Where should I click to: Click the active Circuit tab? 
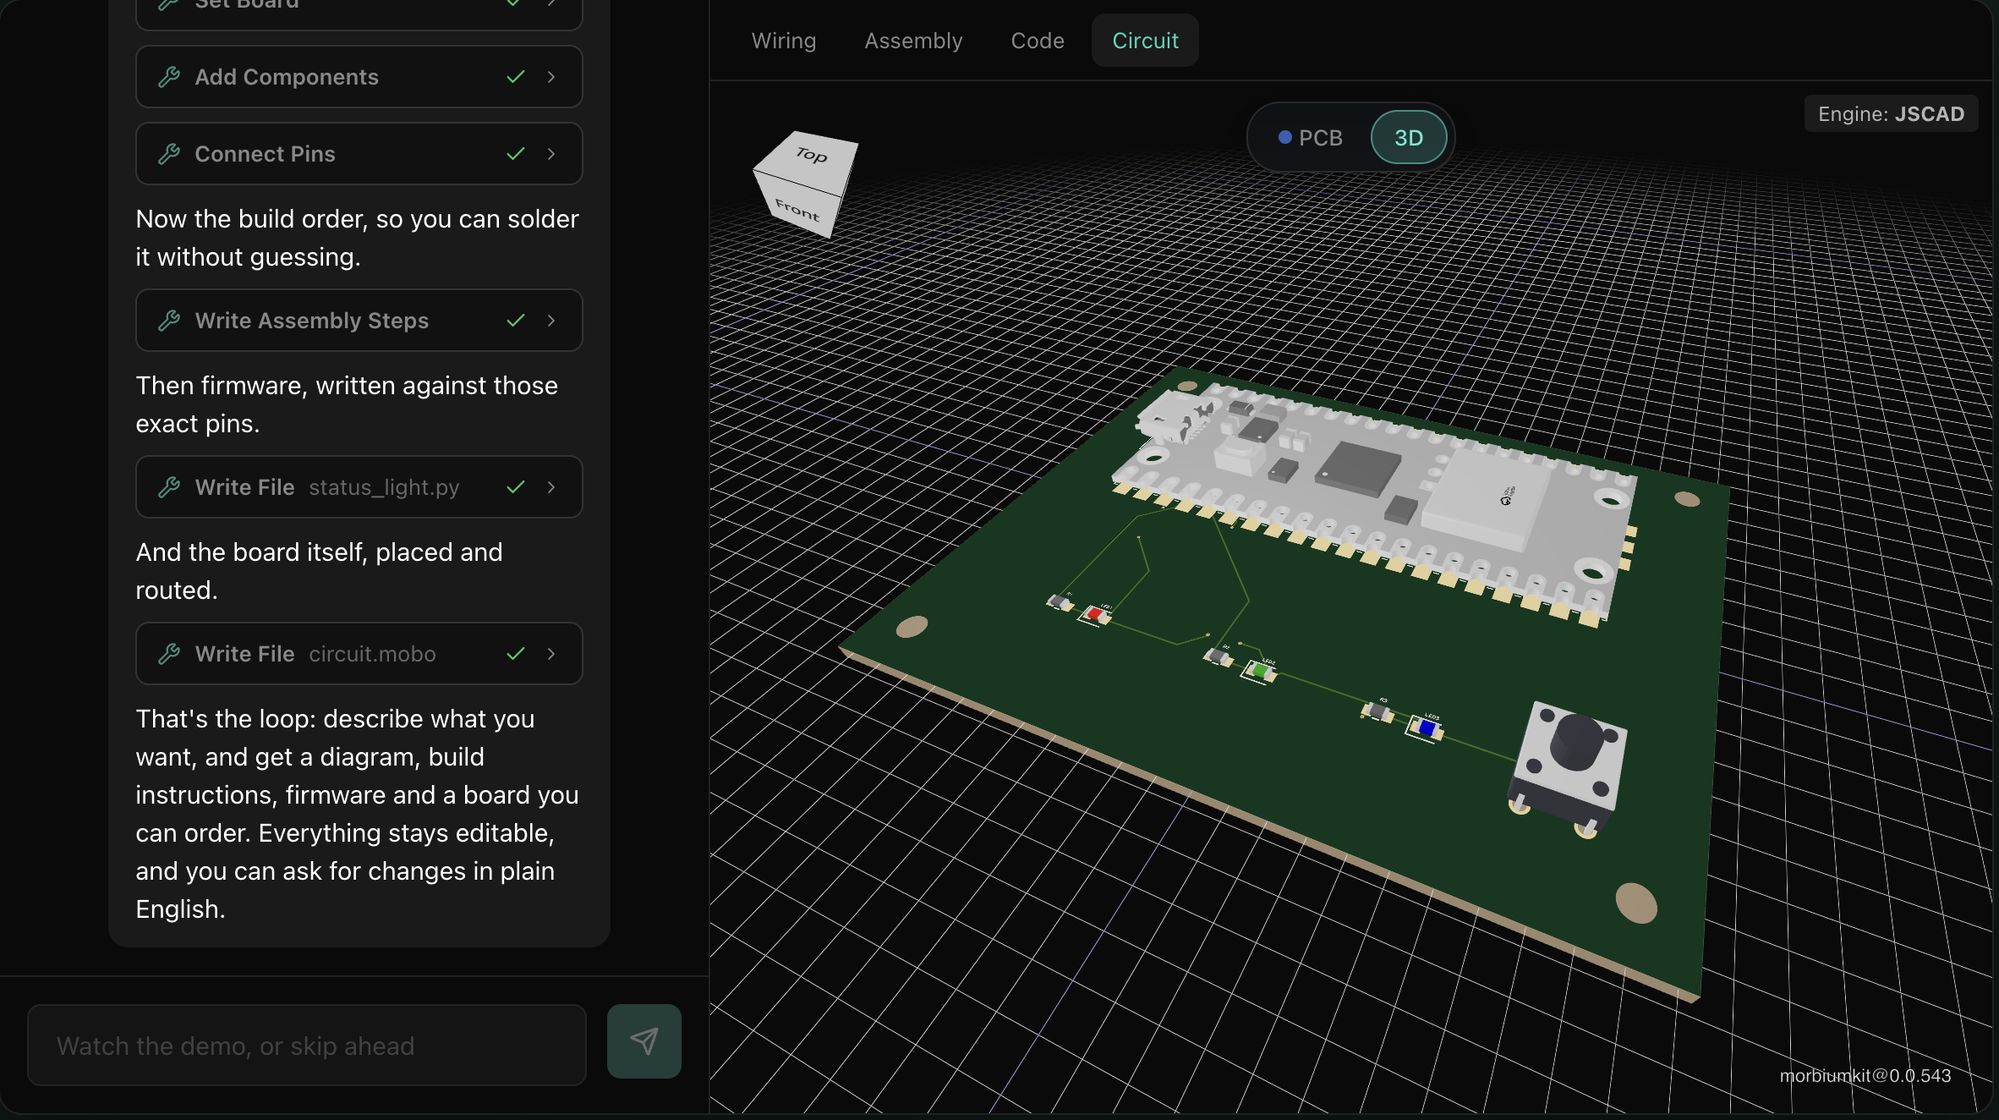(x=1145, y=40)
